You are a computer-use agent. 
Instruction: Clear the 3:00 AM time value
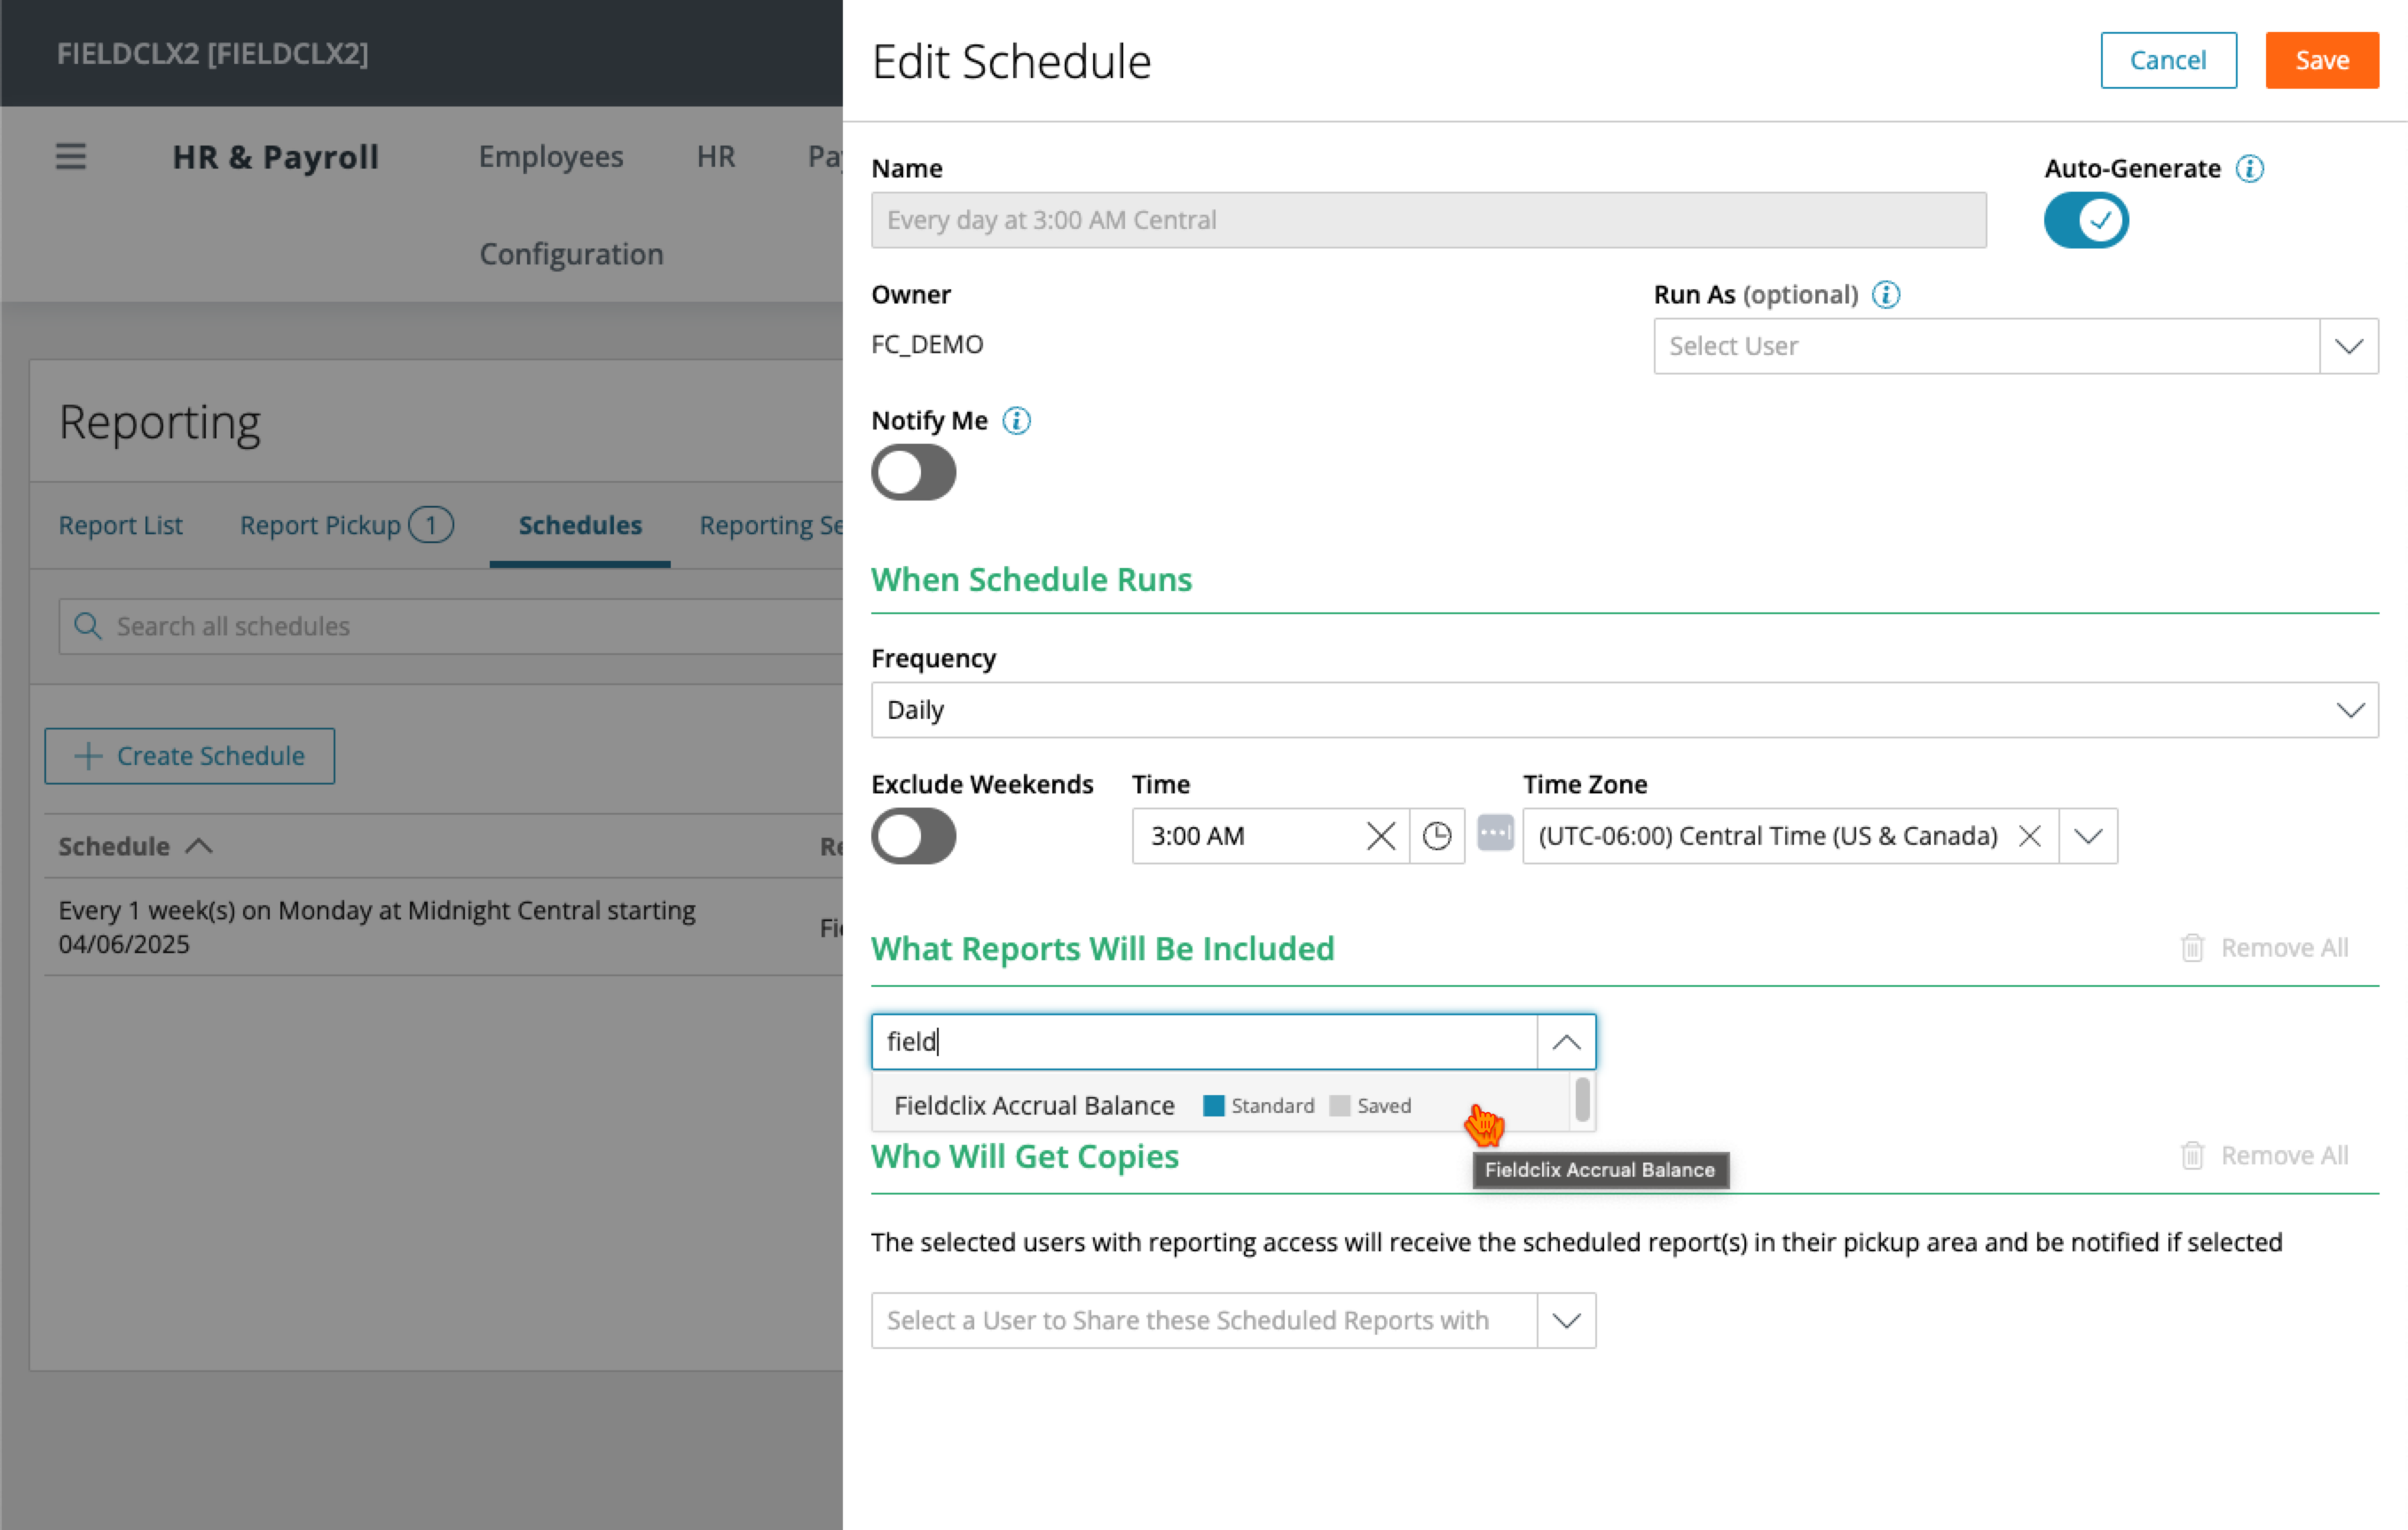click(1380, 836)
